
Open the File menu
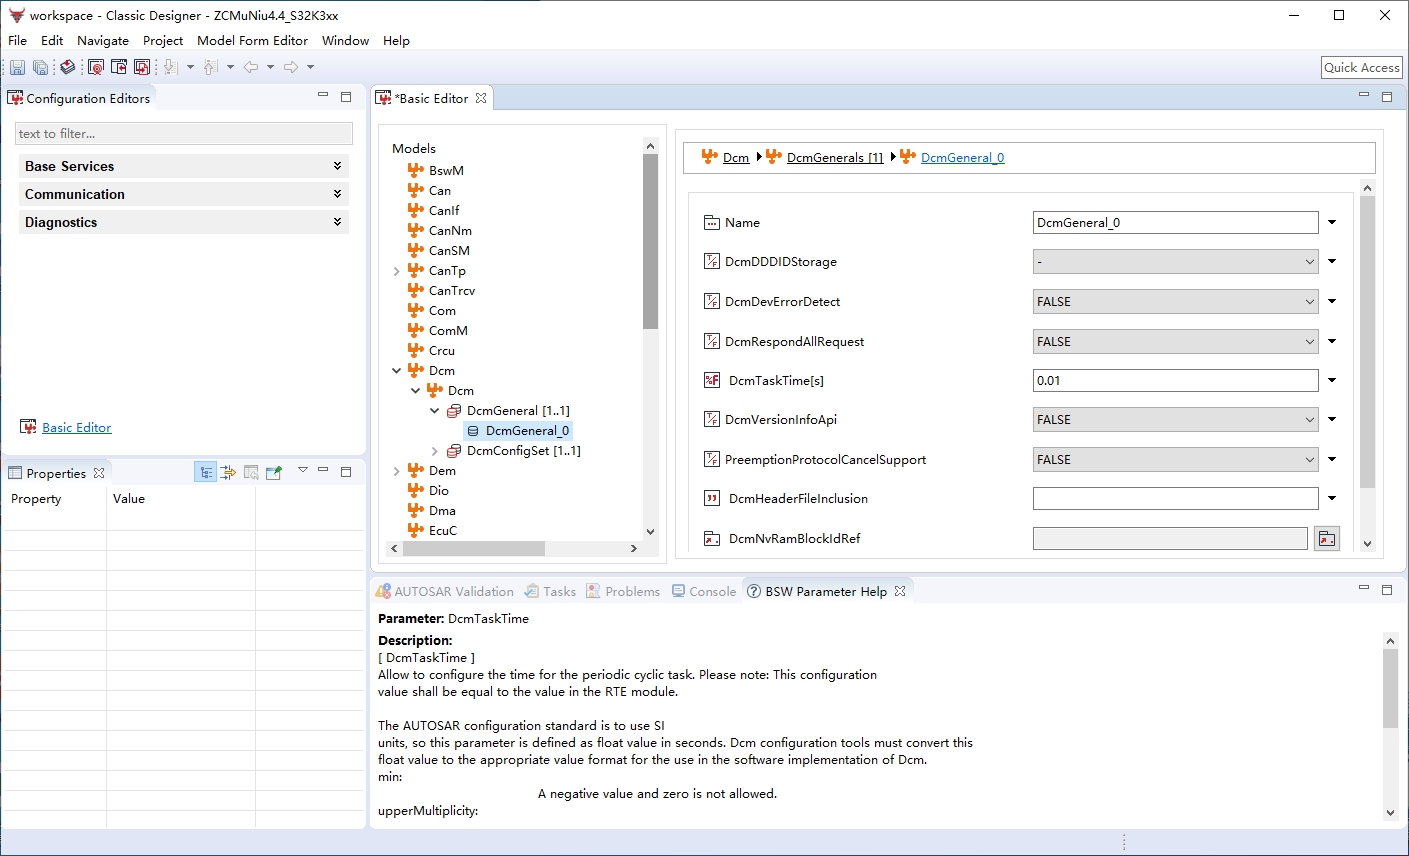click(x=18, y=40)
